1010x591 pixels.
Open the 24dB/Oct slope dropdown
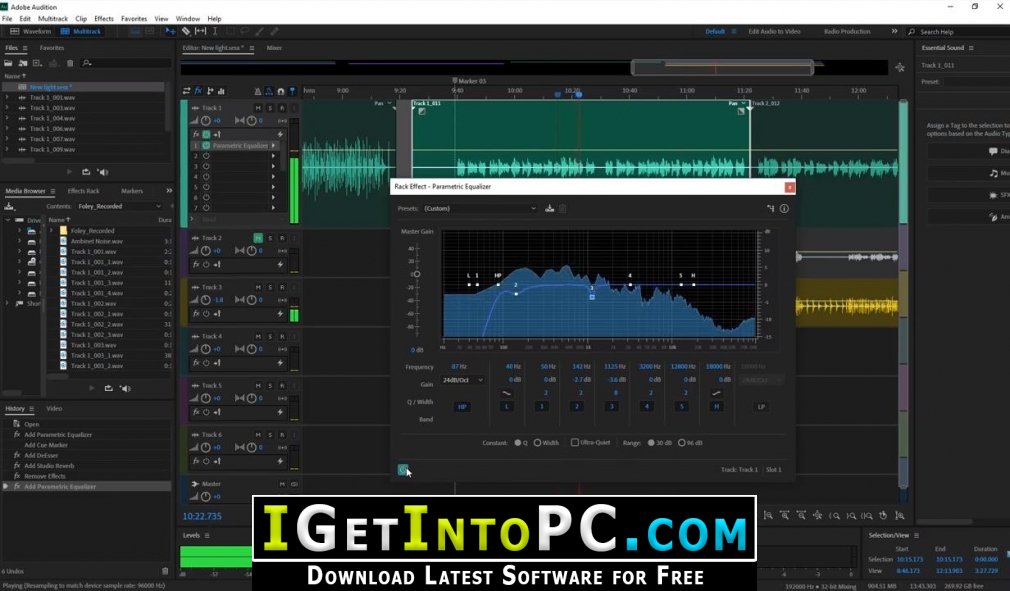pyautogui.click(x=462, y=380)
